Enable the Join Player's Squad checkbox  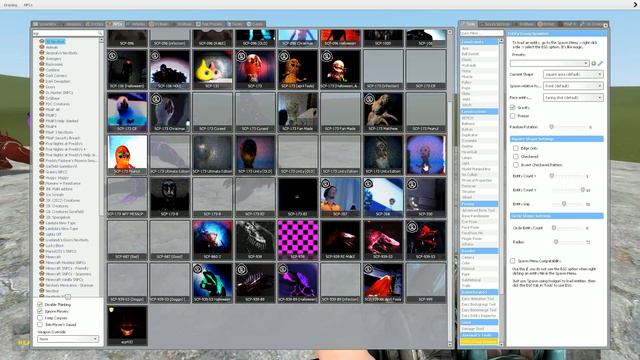[40, 324]
